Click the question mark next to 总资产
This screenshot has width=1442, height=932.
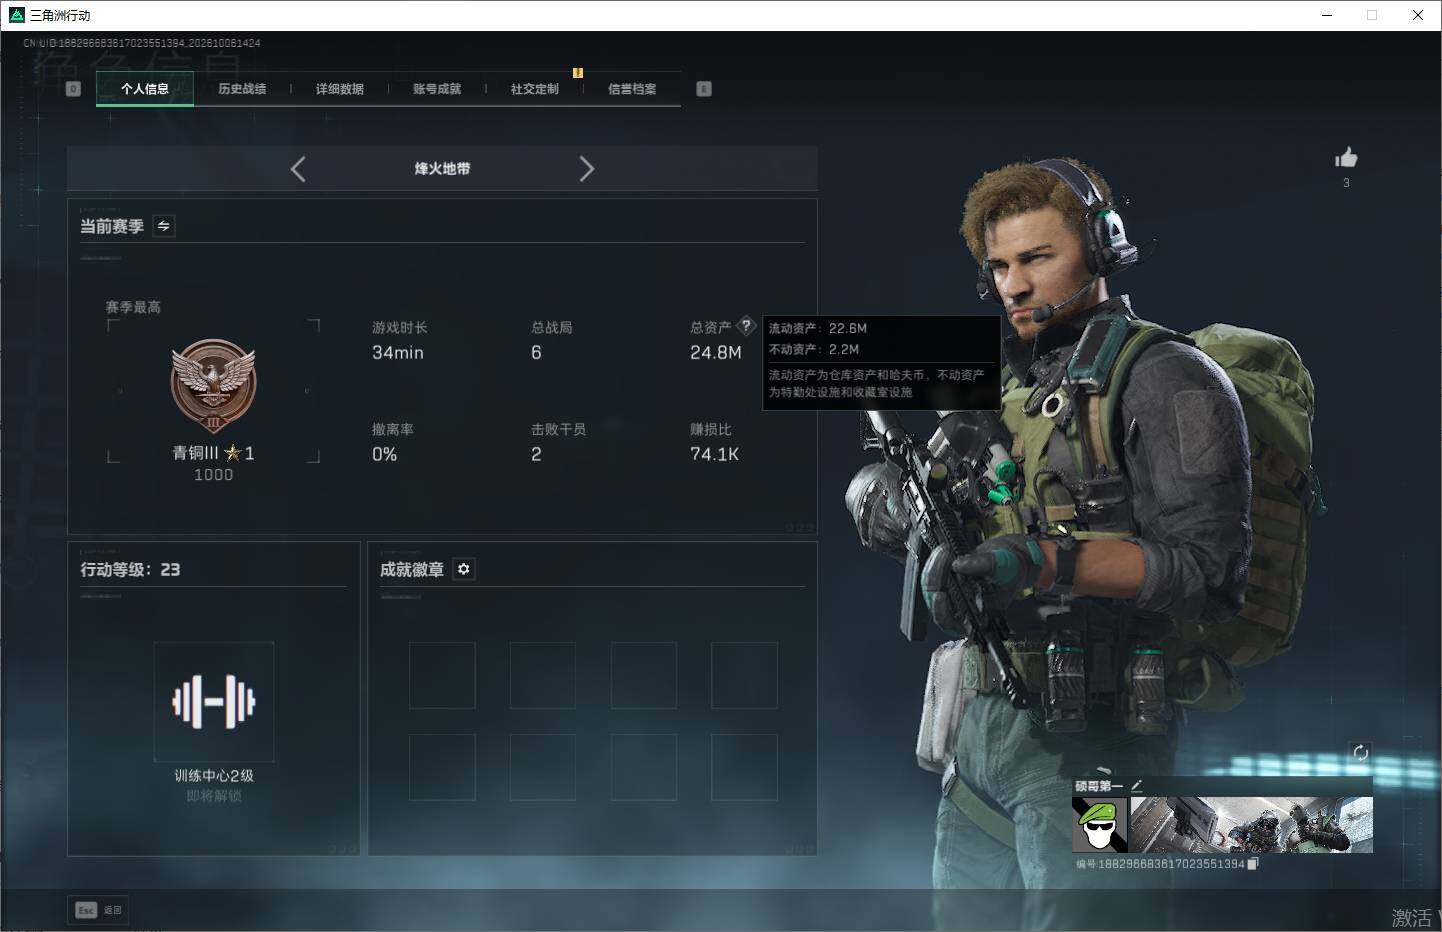pyautogui.click(x=746, y=326)
